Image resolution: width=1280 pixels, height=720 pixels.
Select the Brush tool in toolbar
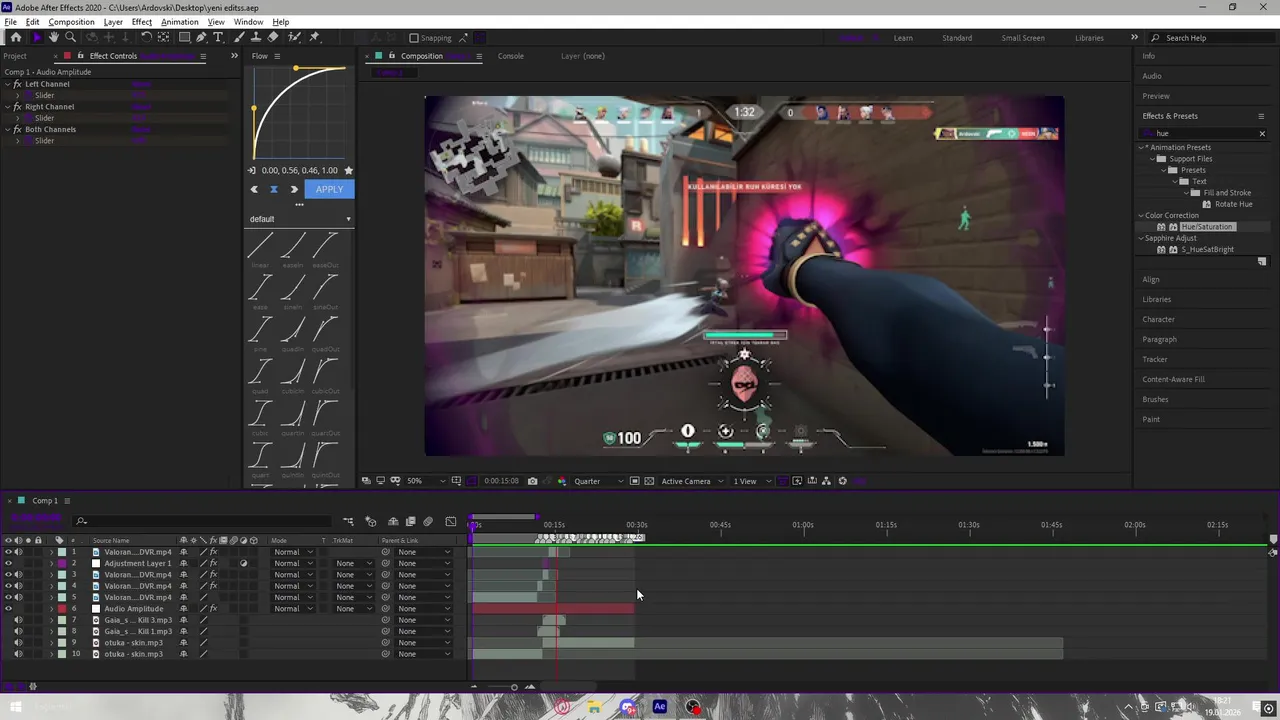click(x=239, y=37)
